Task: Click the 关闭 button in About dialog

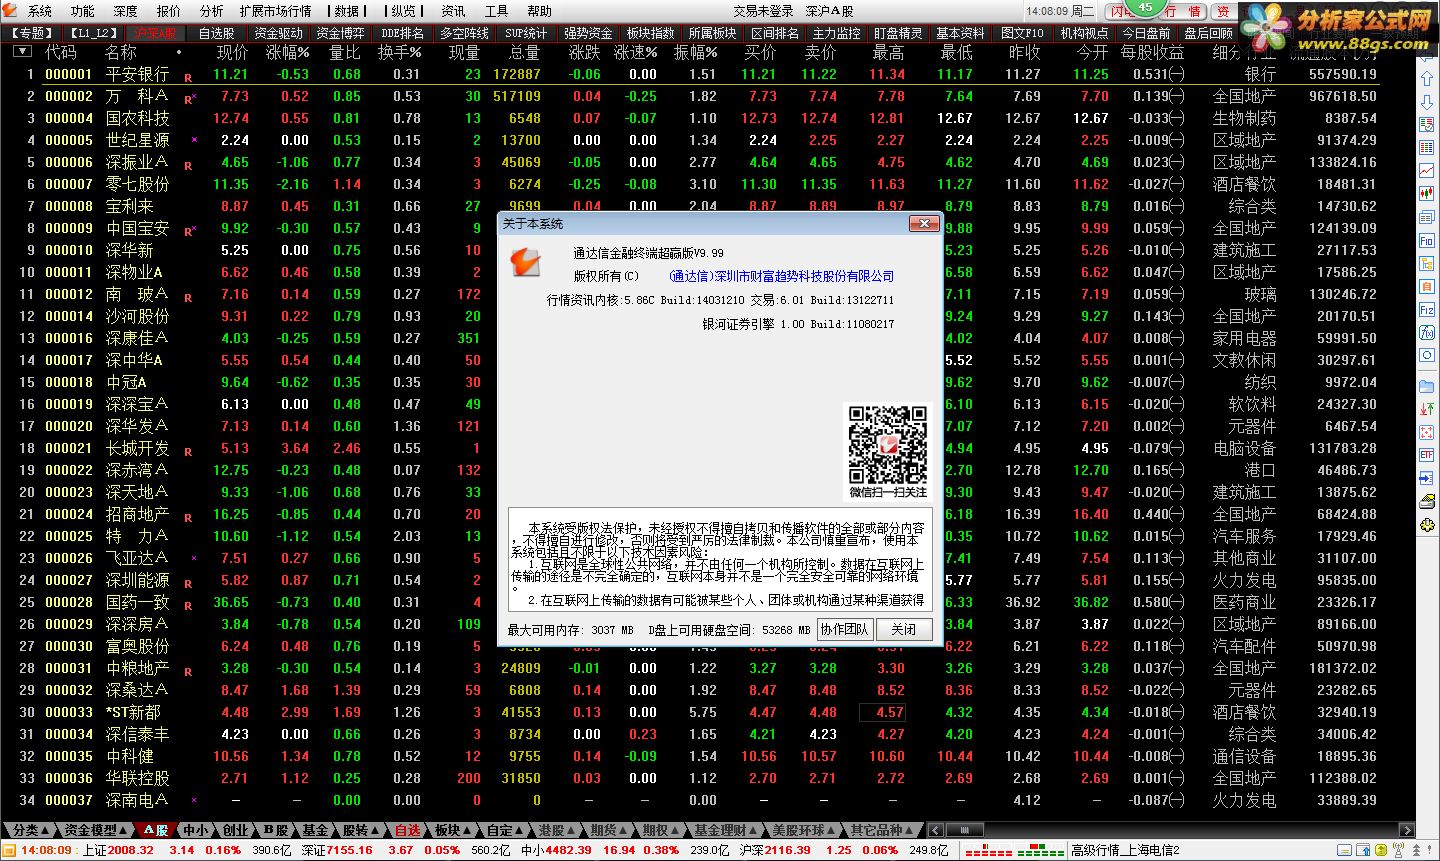Action: (904, 629)
